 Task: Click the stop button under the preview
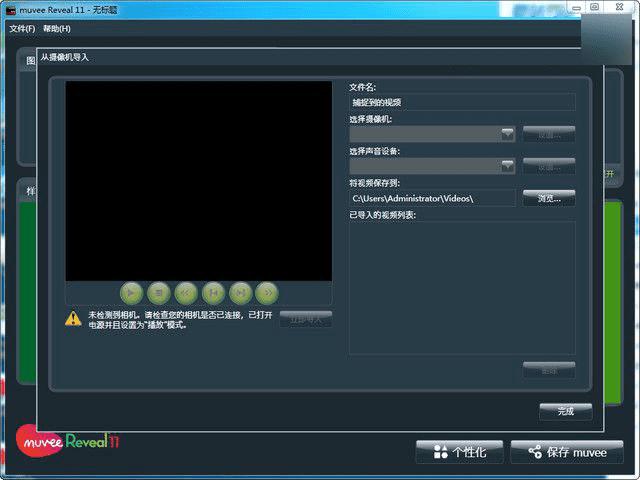point(158,293)
